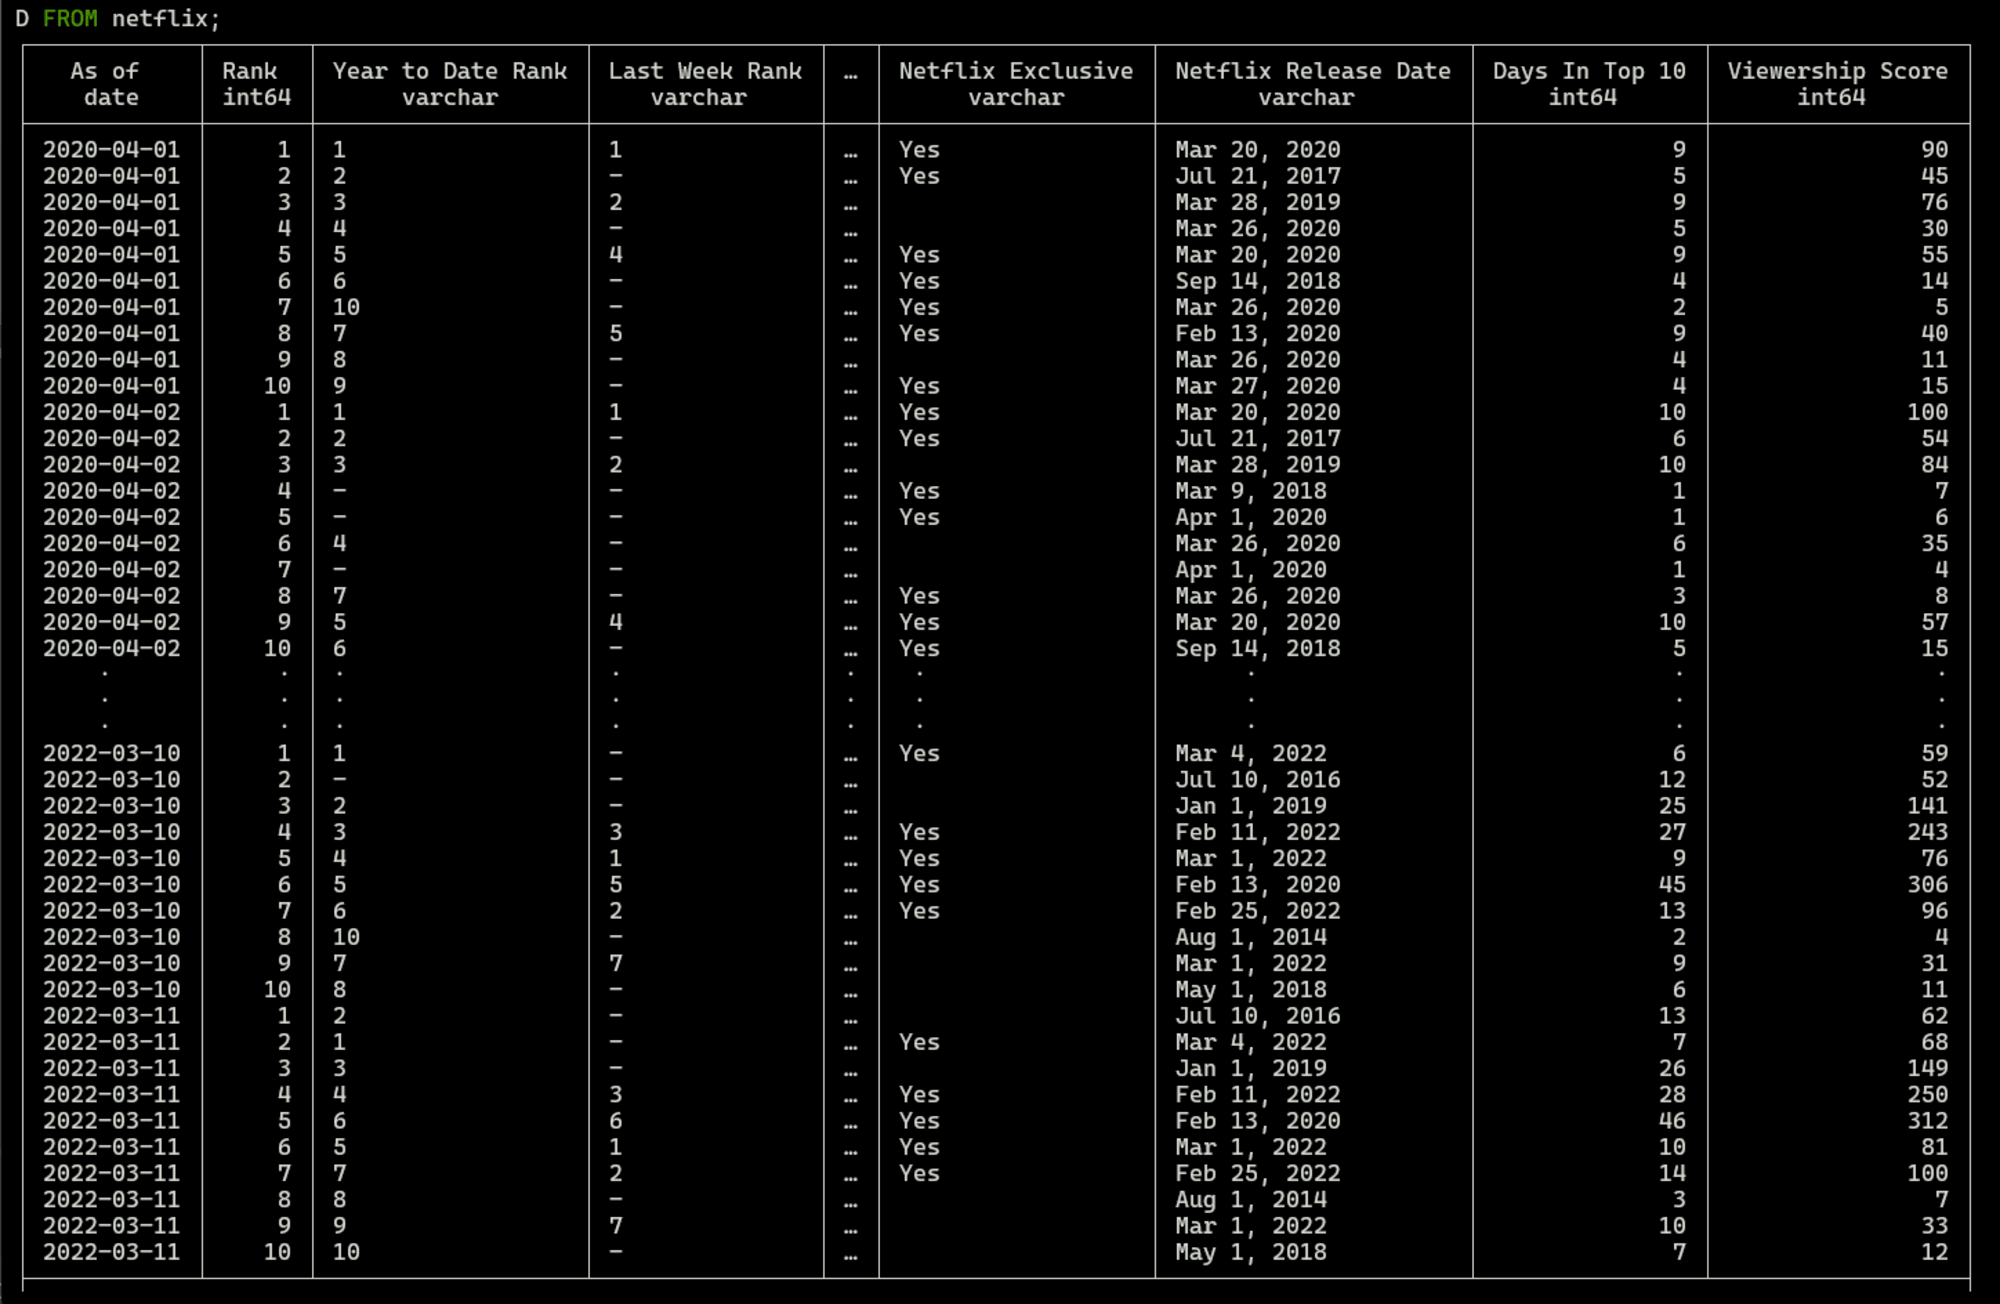Select the 'Days In Top 10 int64' header

point(1589,84)
